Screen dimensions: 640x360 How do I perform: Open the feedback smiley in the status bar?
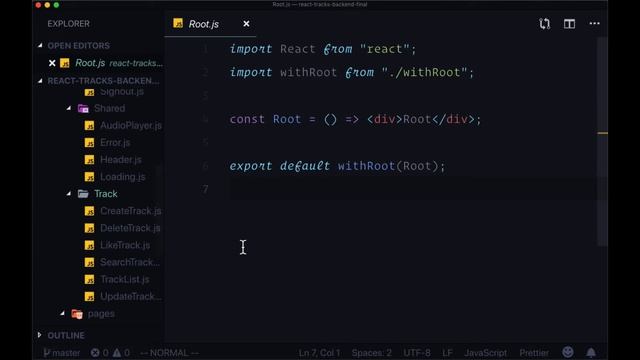(568, 352)
